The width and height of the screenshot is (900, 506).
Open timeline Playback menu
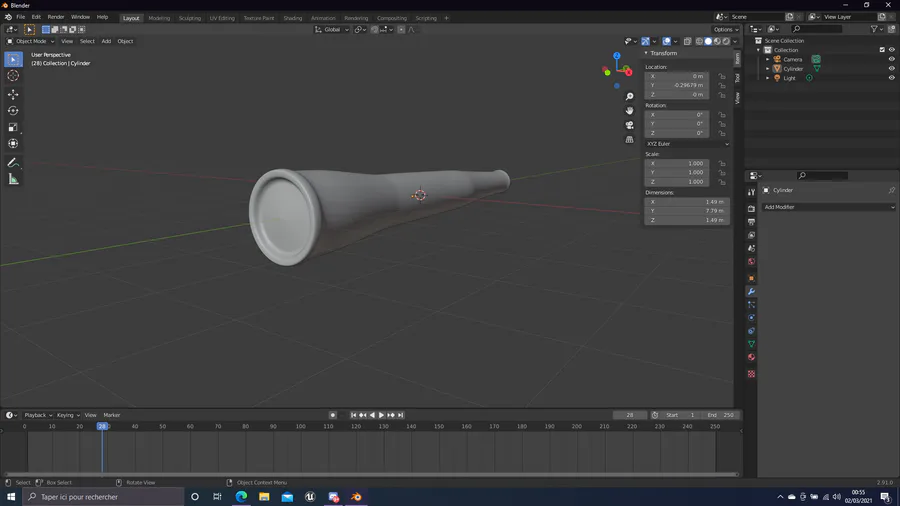38,415
